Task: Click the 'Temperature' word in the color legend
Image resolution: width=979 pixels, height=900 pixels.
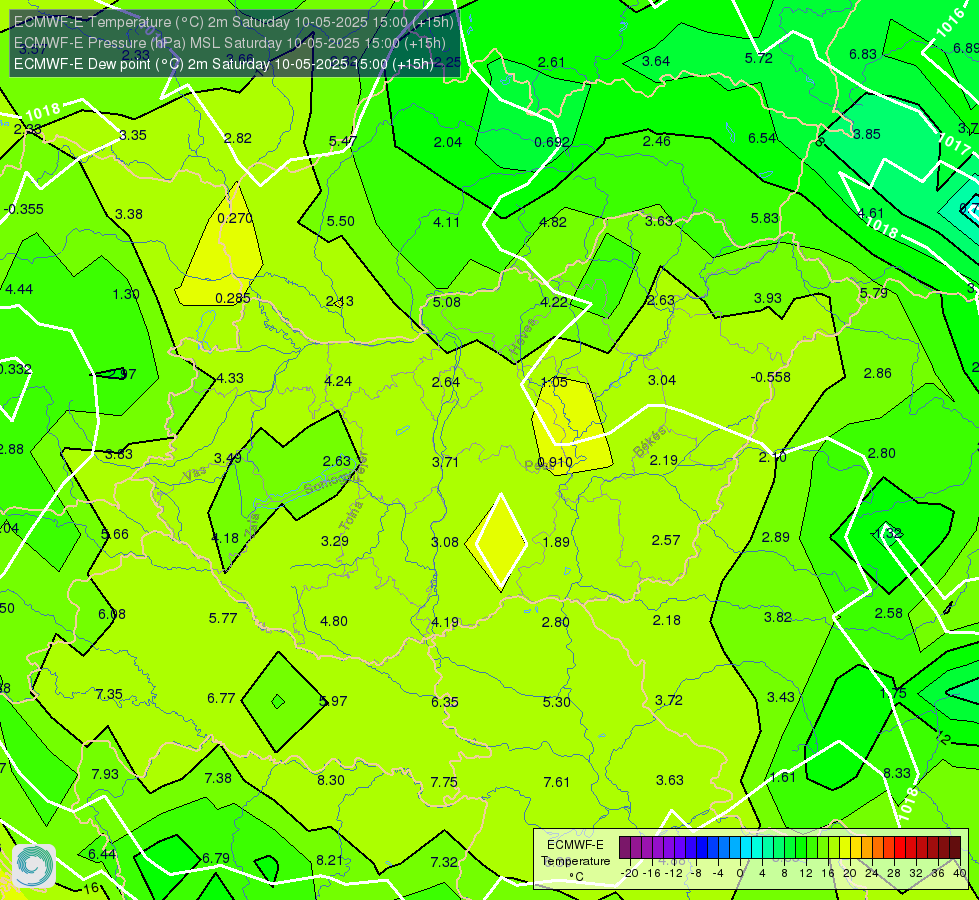Action: point(575,861)
